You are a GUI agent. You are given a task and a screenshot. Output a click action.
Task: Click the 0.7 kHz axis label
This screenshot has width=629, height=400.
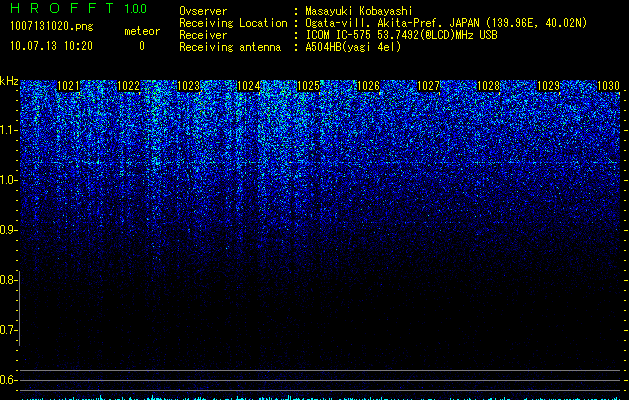pos(9,330)
